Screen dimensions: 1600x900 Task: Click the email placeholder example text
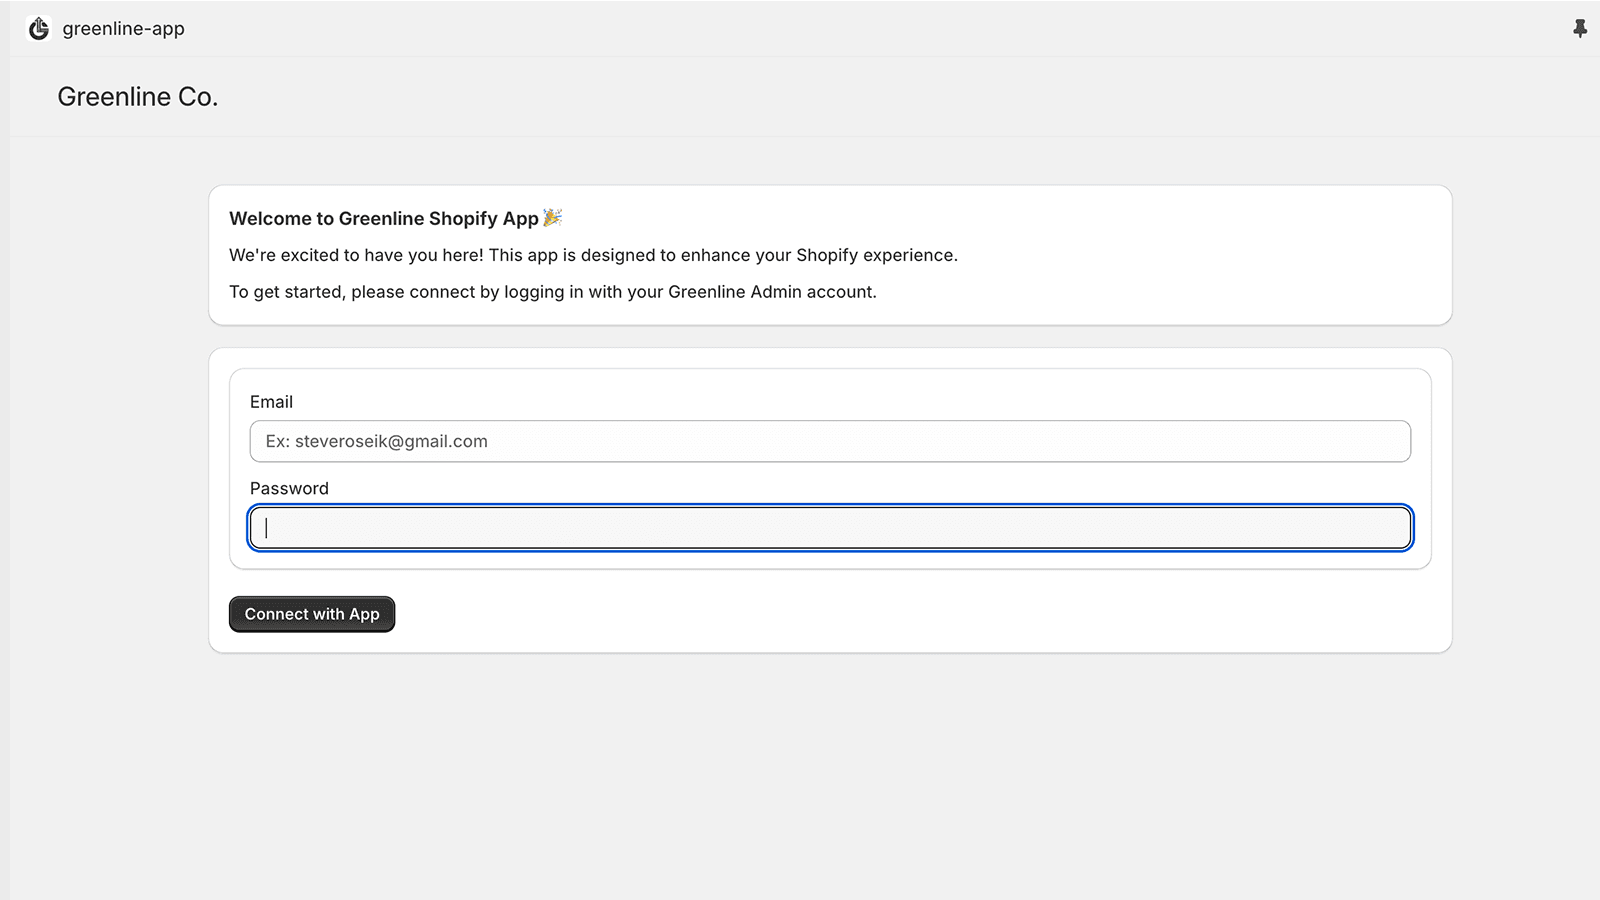(377, 442)
